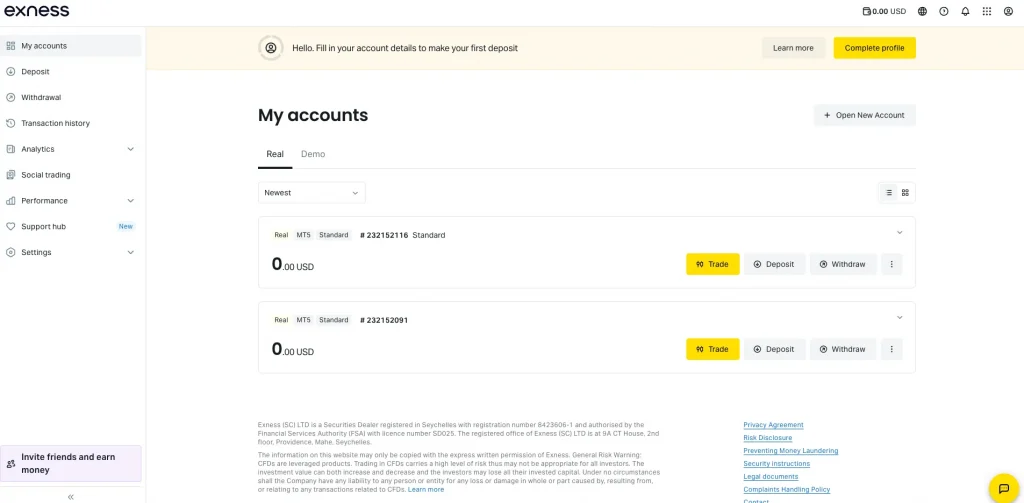Collapse the sidebar with double-chevron

pyautogui.click(x=71, y=496)
